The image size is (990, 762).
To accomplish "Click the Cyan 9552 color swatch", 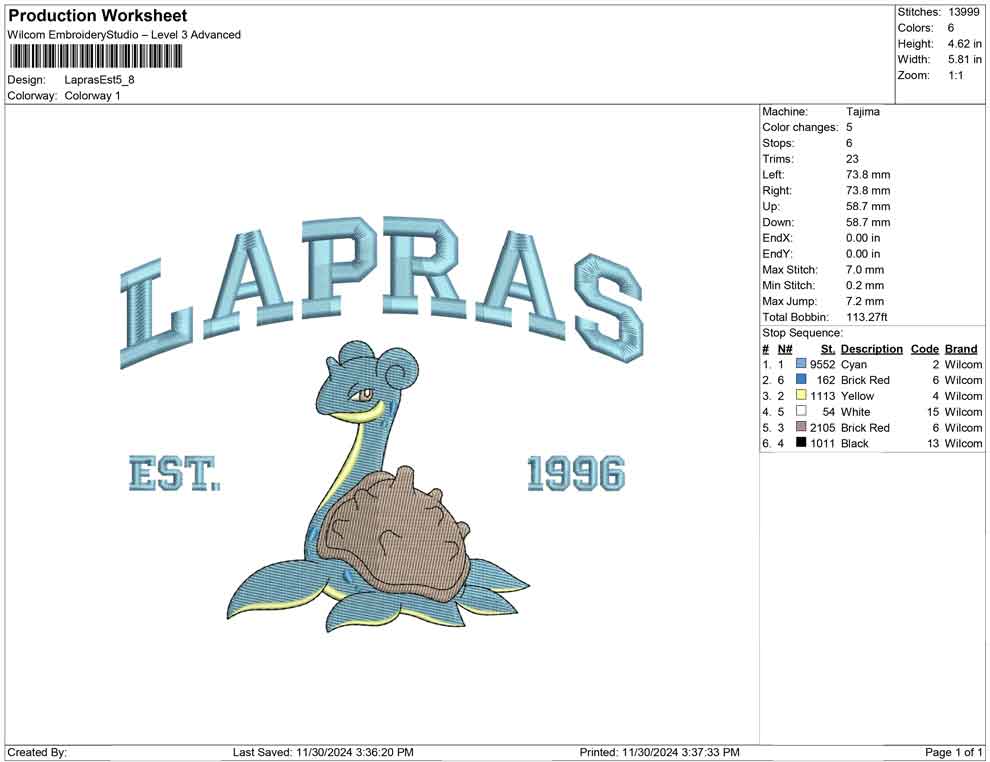I will tap(801, 364).
